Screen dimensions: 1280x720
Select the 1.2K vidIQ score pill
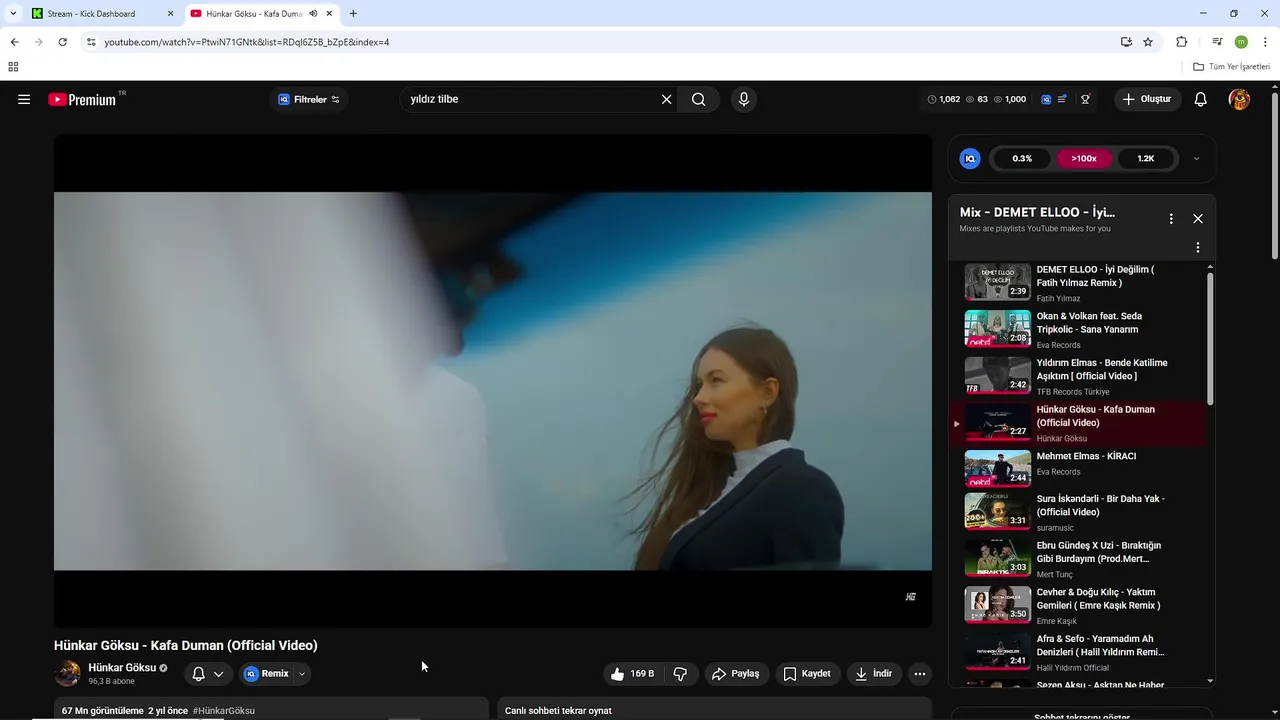click(x=1146, y=158)
